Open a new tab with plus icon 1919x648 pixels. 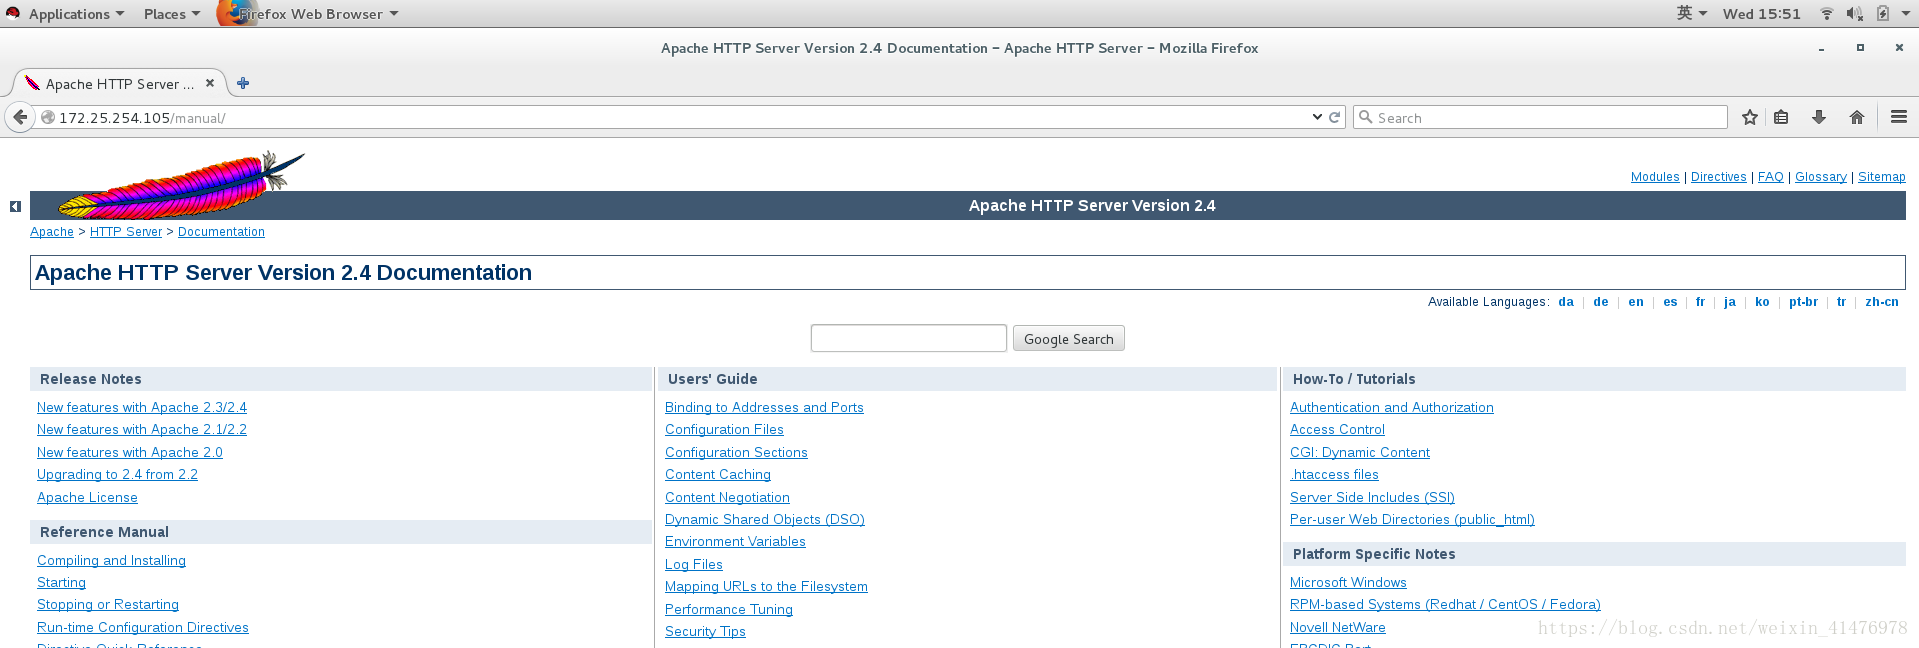[243, 83]
